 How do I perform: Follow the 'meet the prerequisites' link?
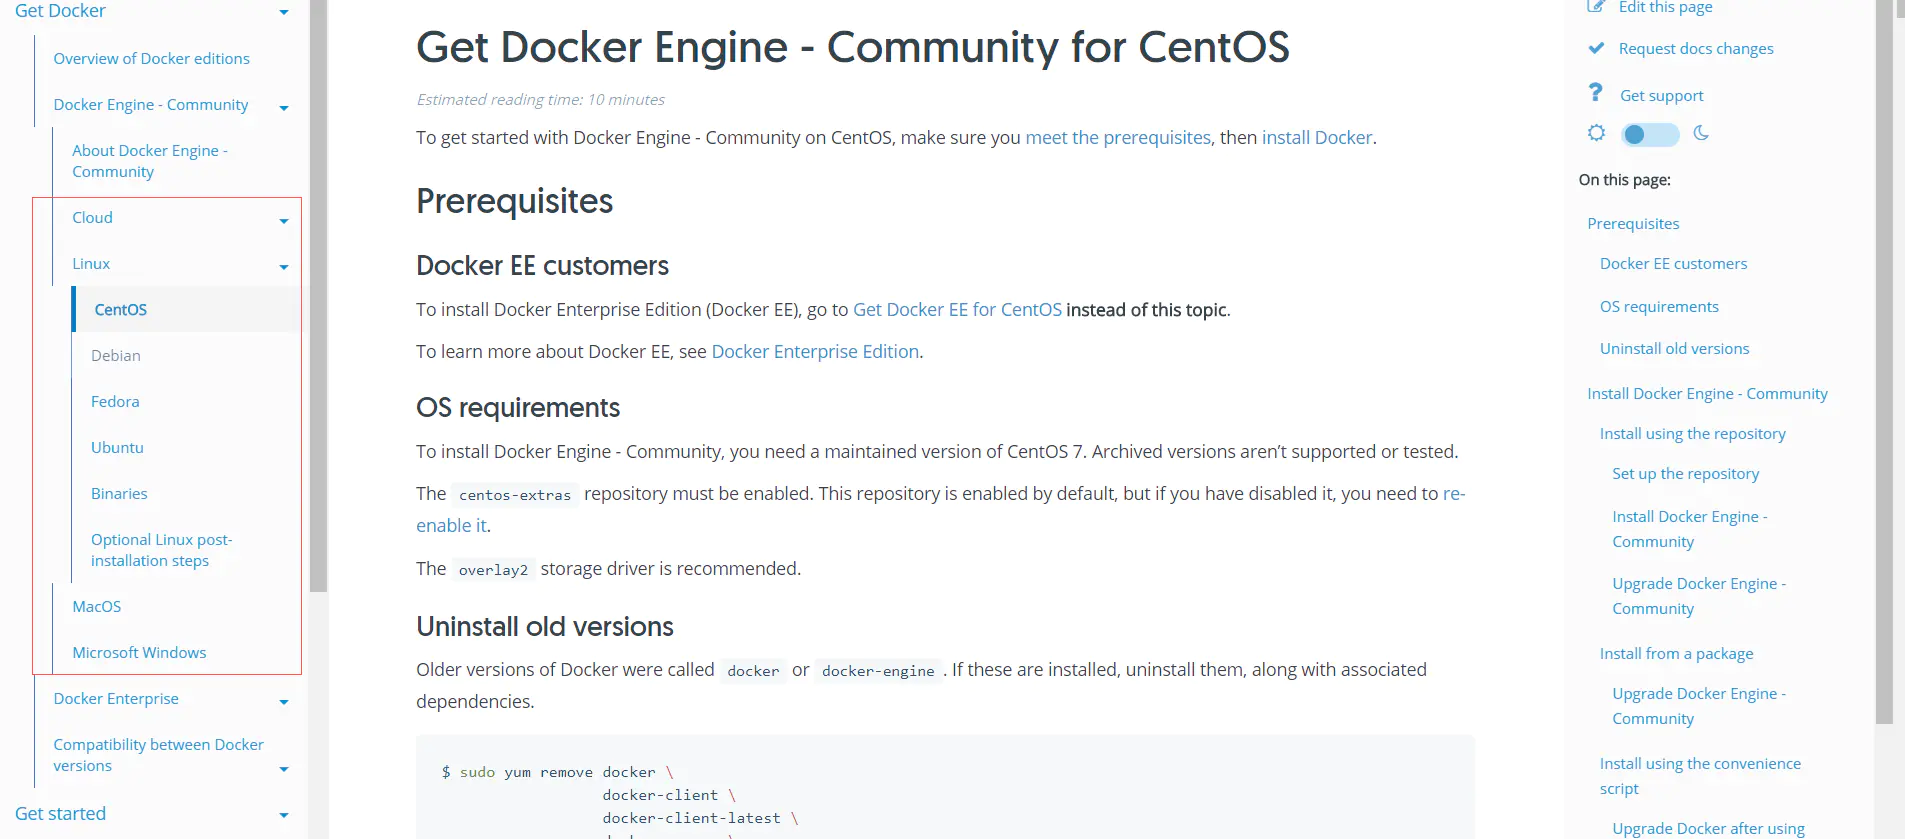1117,138
